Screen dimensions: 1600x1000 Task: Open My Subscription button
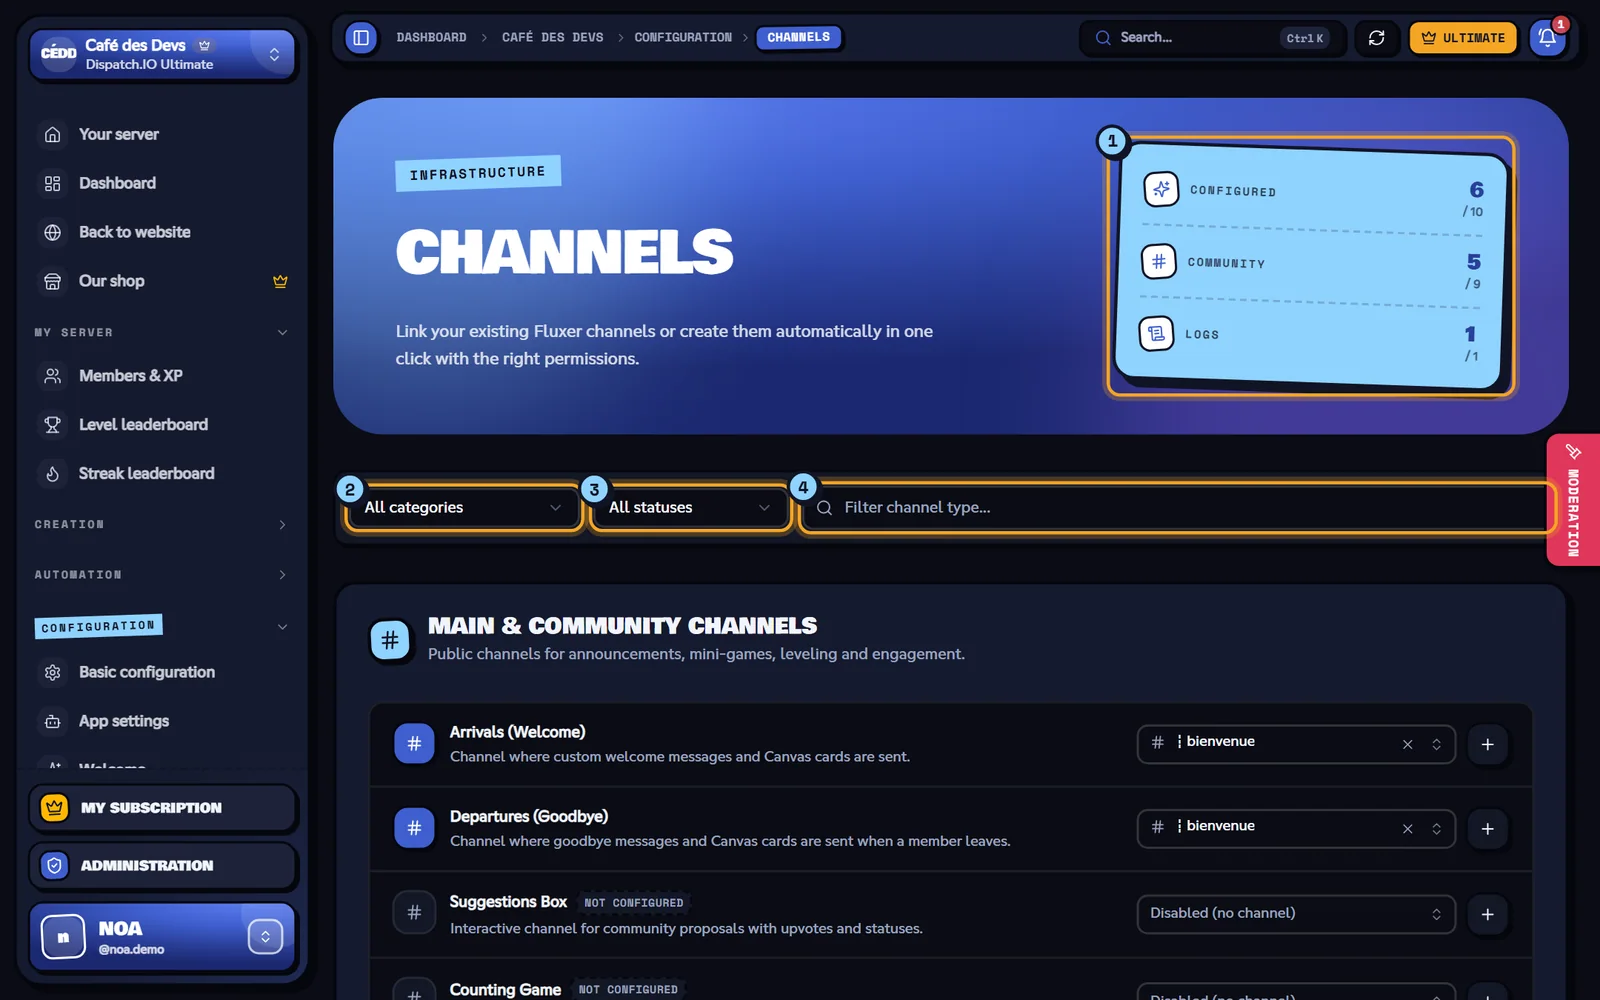(162, 808)
